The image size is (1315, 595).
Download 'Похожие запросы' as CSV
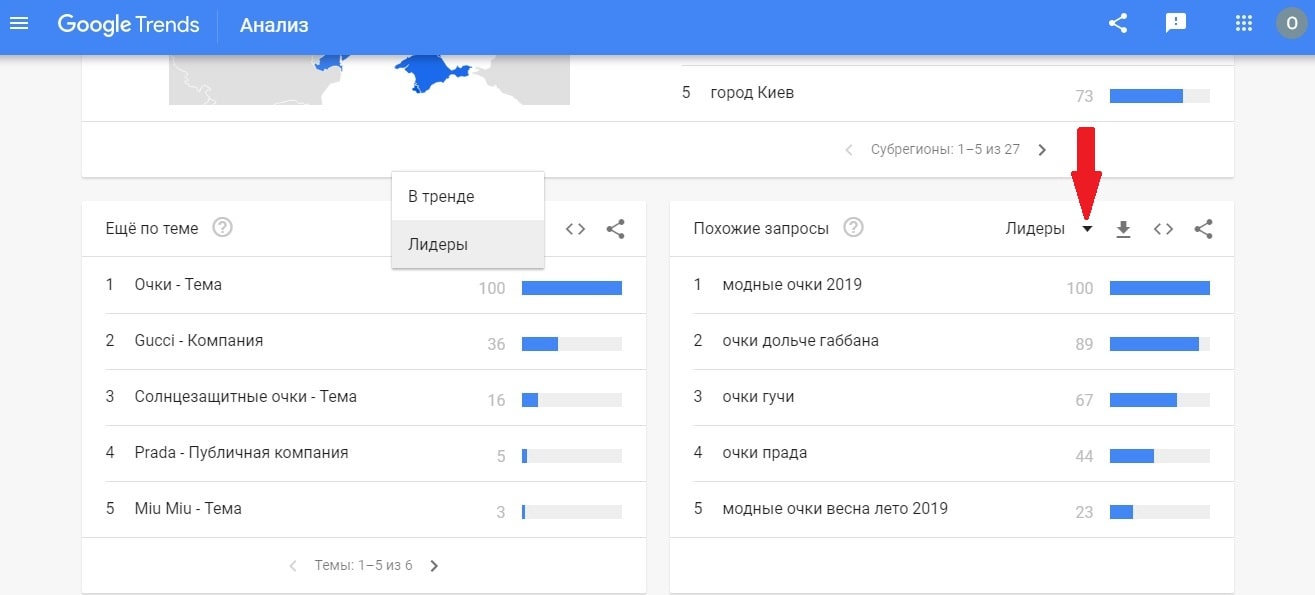tap(1123, 229)
